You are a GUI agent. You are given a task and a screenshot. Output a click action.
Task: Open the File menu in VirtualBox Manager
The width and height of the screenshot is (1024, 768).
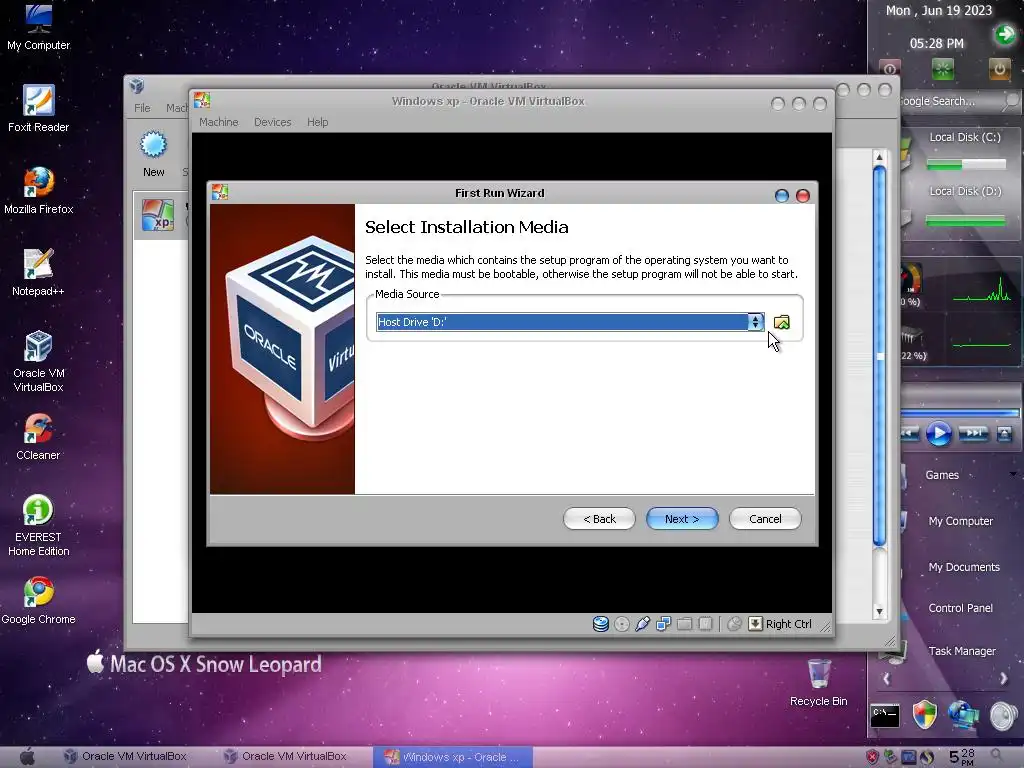(142, 108)
